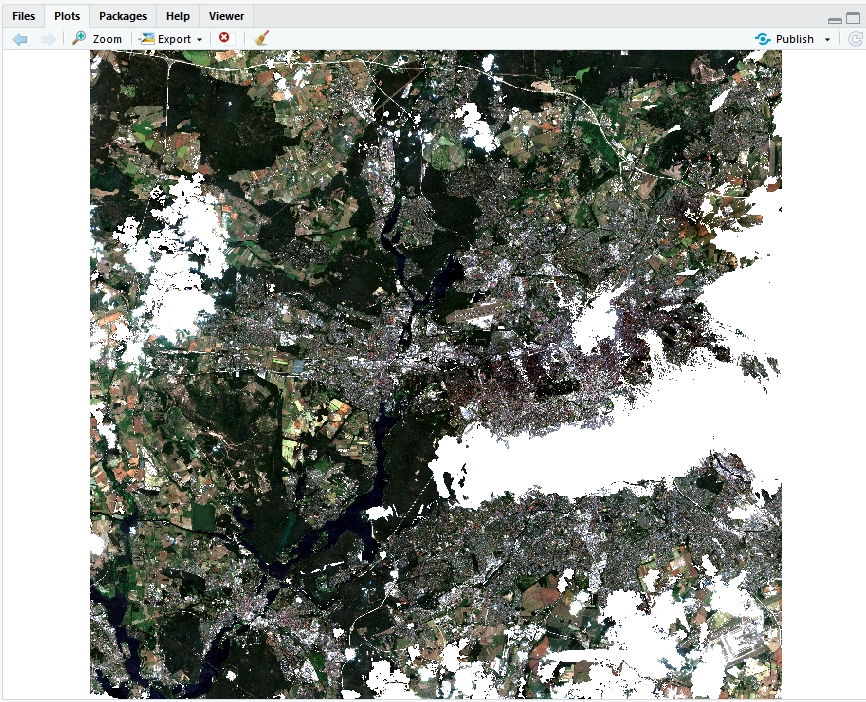Open Zoom to view plot larger
Image resolution: width=866 pixels, height=702 pixels.
[x=97, y=39]
